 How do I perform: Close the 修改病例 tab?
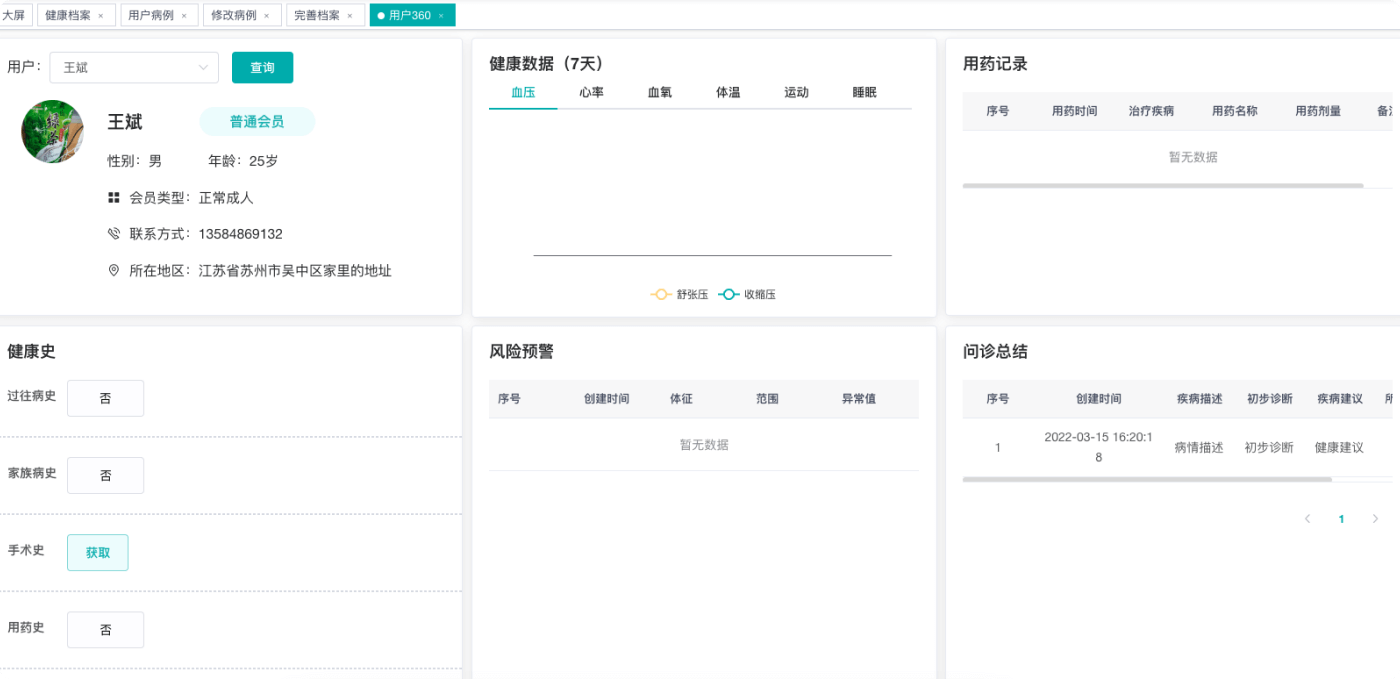266,16
